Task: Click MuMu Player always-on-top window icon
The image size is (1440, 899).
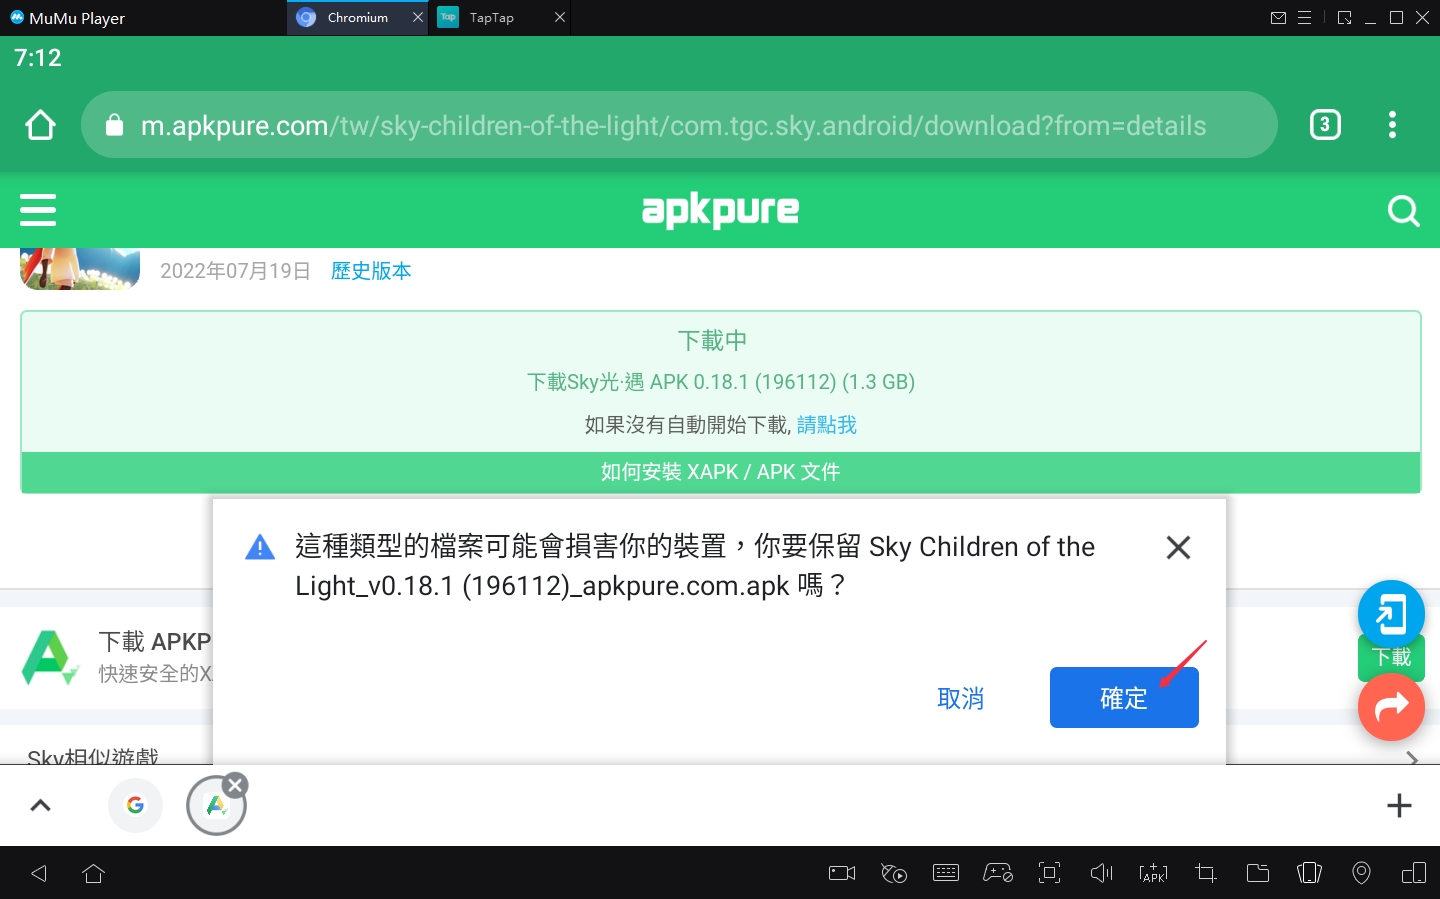Action: pyautogui.click(x=1345, y=18)
